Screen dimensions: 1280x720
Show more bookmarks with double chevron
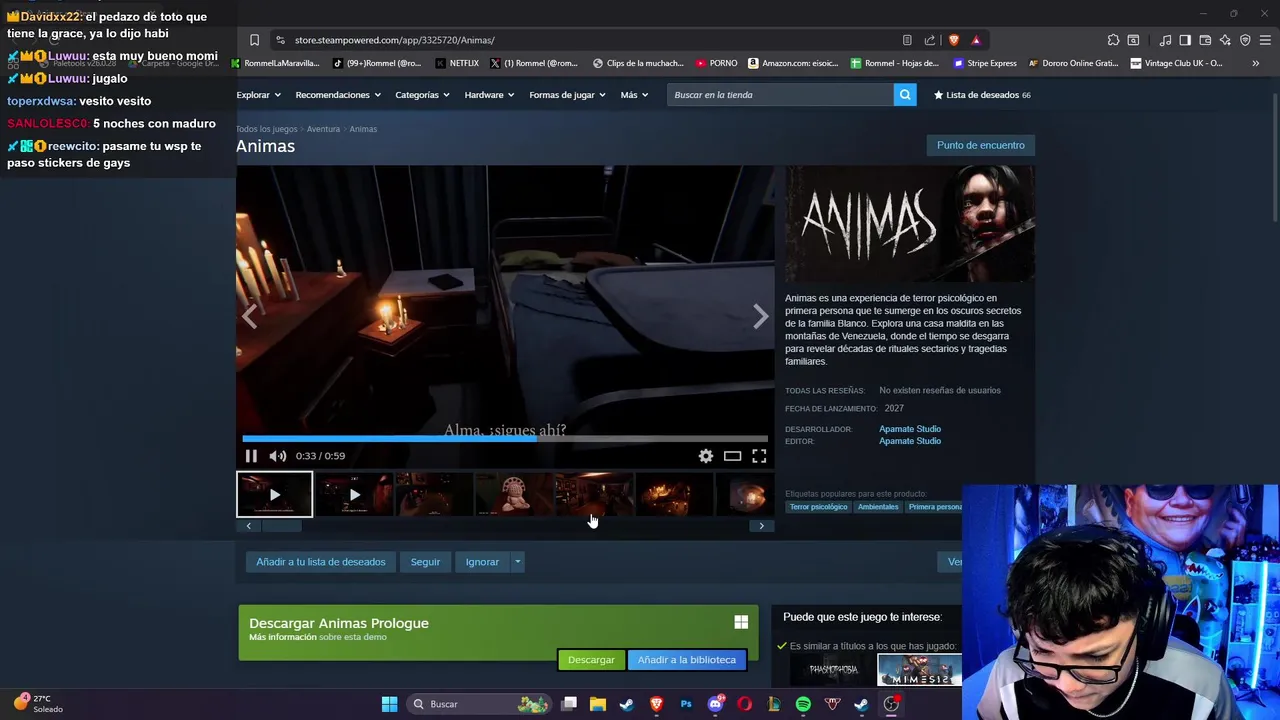pos(1255,63)
